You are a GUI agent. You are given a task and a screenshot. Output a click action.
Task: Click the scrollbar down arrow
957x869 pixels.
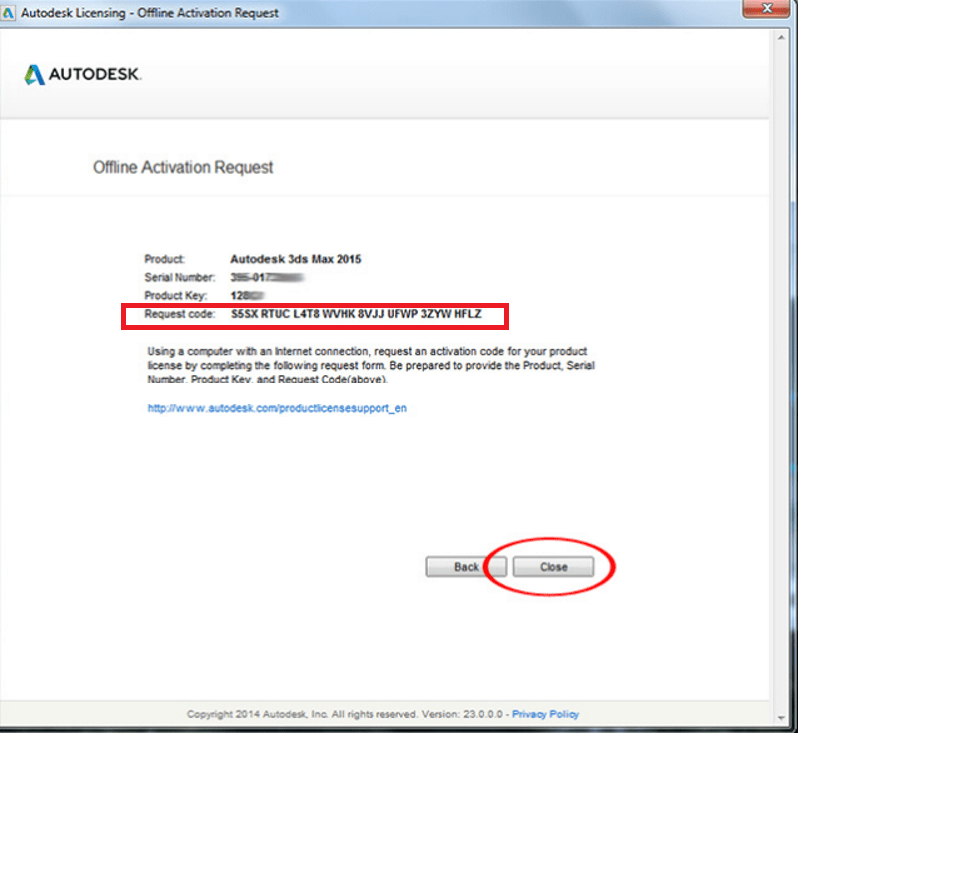pos(781,718)
